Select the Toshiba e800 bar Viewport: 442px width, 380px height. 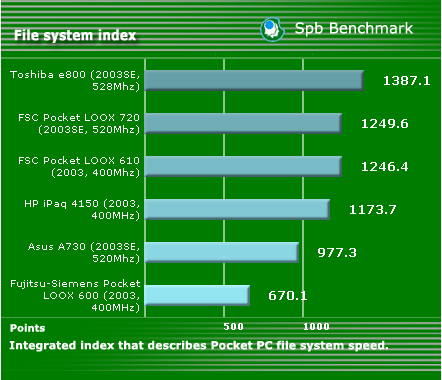254,80
